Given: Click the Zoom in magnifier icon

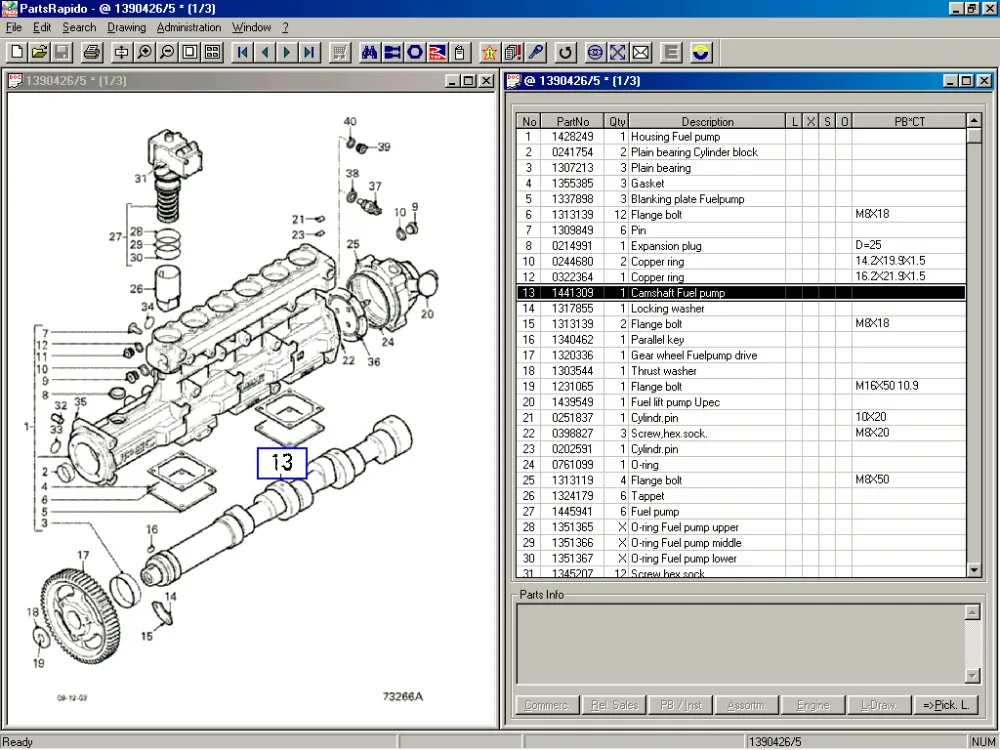Looking at the screenshot, I should click(145, 52).
